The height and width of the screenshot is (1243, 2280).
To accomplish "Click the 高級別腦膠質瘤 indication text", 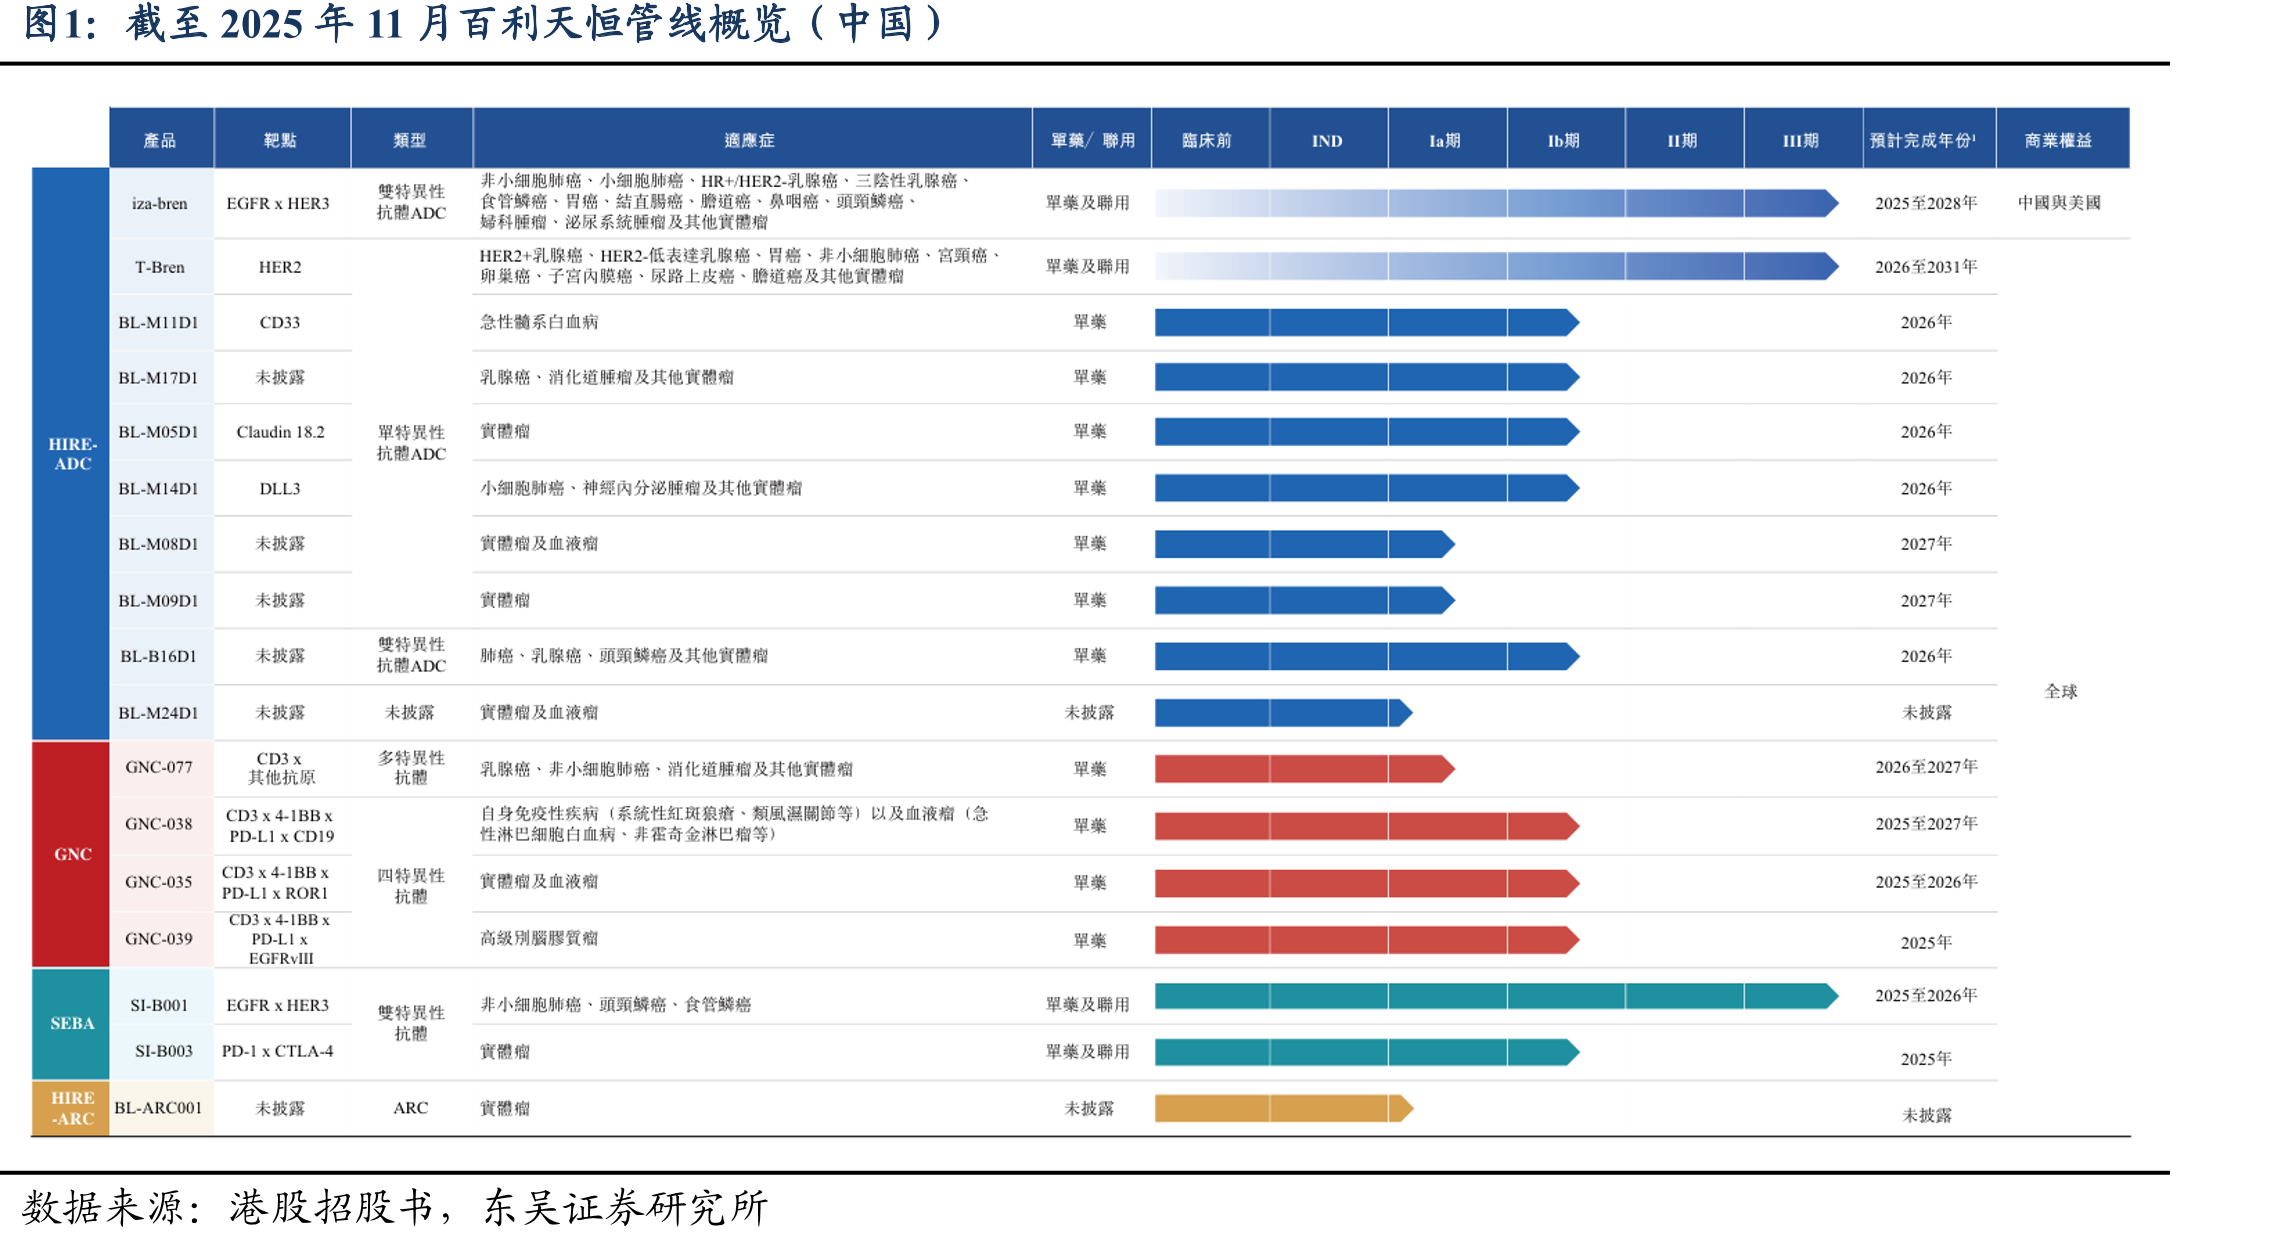I will pos(539,938).
